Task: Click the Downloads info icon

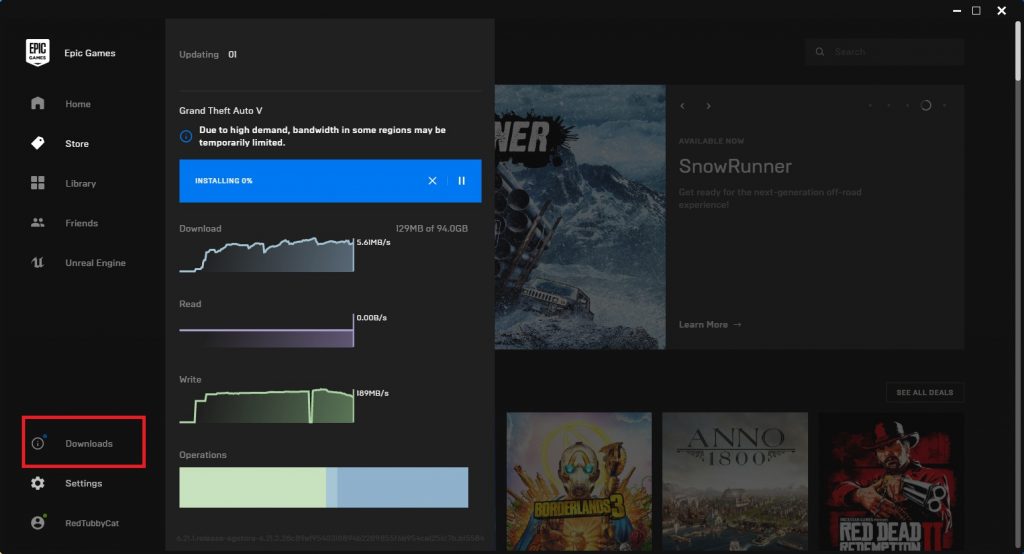Action: point(38,443)
